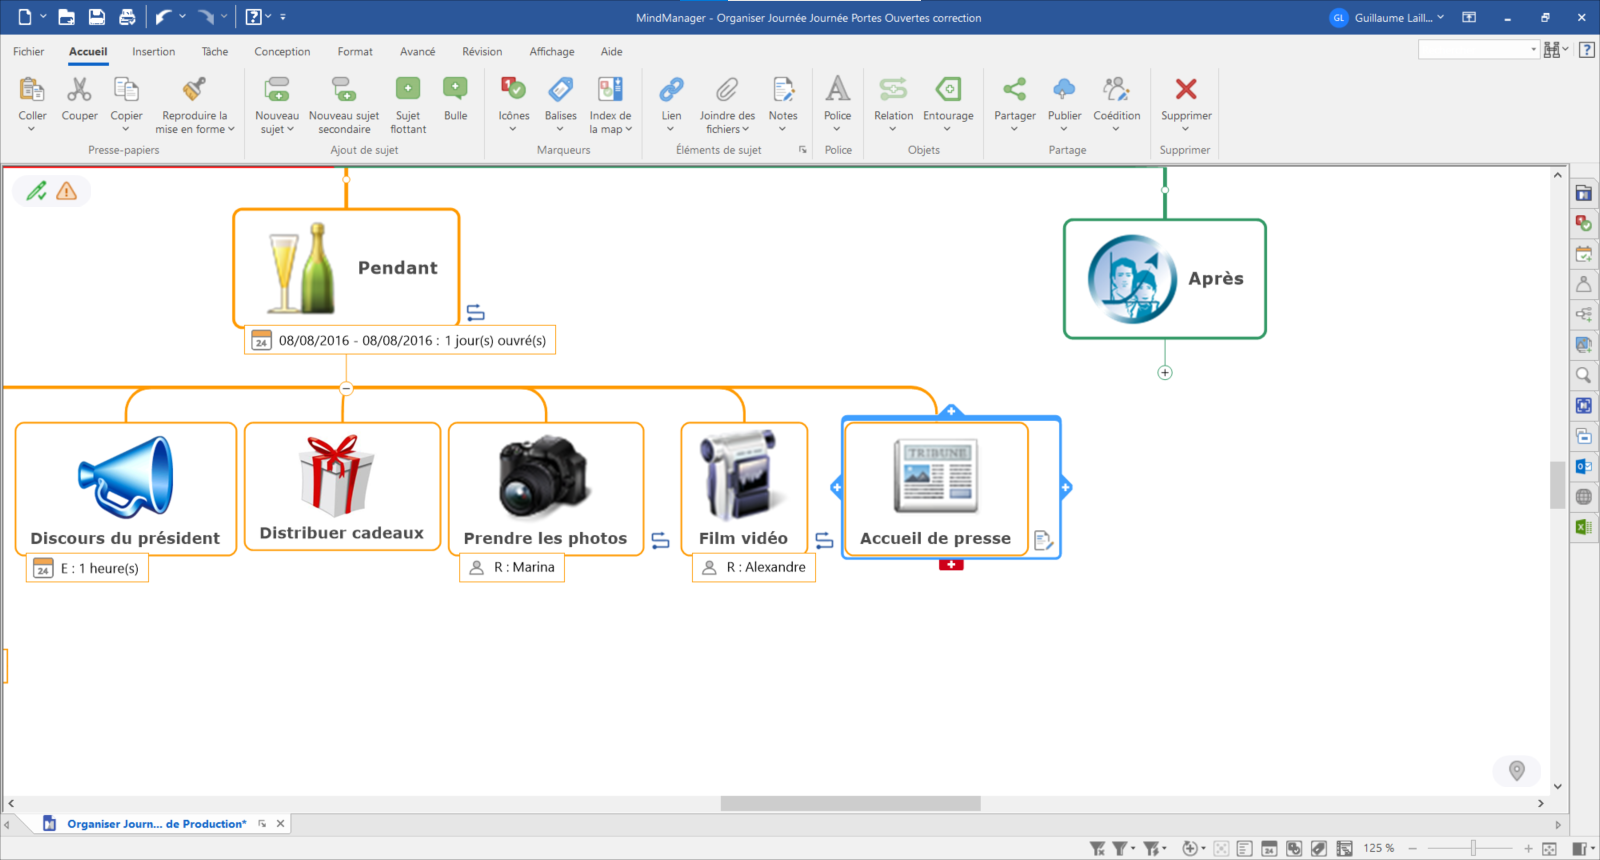This screenshot has width=1600, height=860.
Task: Open the Joindre des fichiers dropdown
Action: [727, 129]
